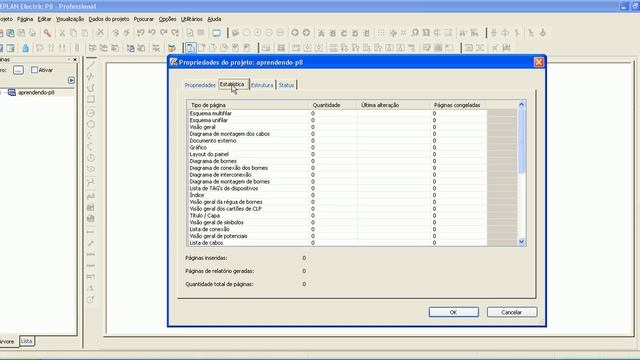Toggle the Ativar filter checkbox
Viewport: 640px width, 360px height.
pyautogui.click(x=34, y=70)
